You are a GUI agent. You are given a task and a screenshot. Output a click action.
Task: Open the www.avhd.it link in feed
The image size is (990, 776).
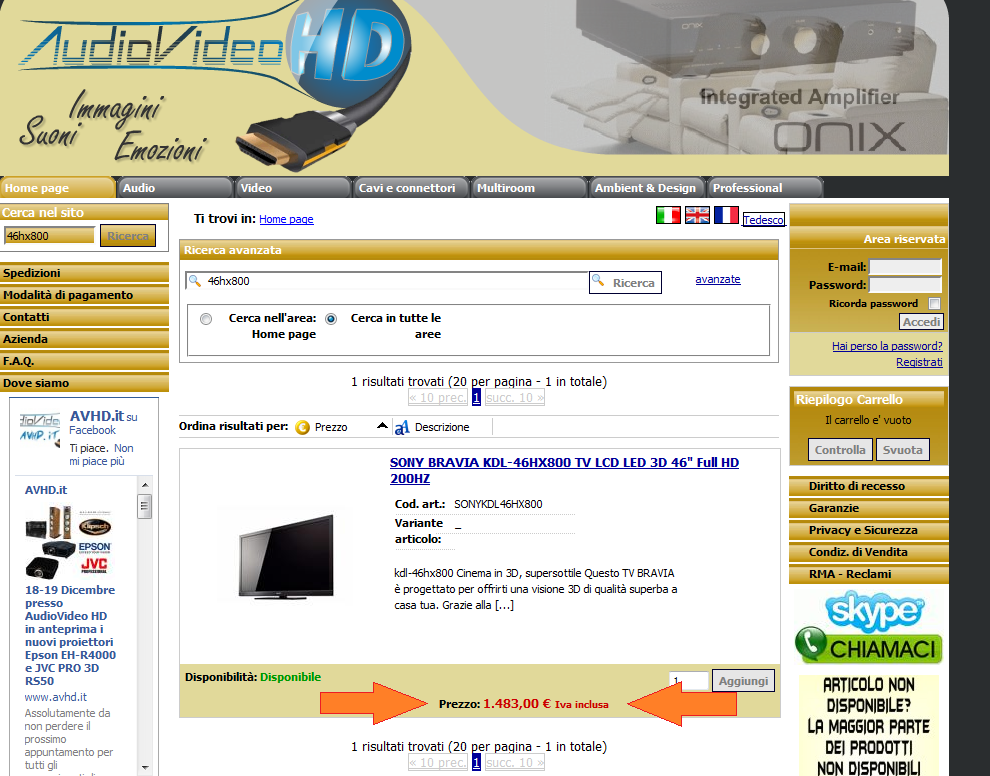coord(56,697)
